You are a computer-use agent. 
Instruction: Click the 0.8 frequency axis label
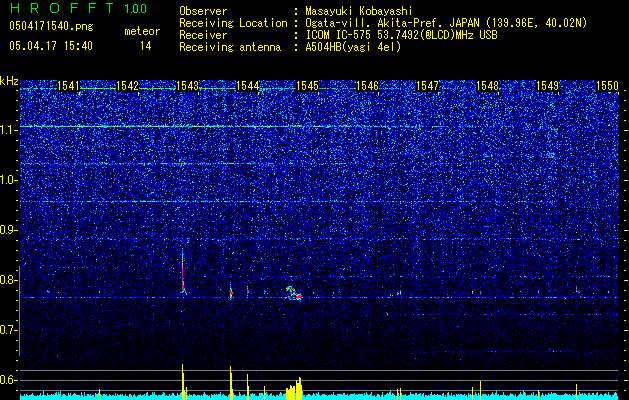pos(9,280)
